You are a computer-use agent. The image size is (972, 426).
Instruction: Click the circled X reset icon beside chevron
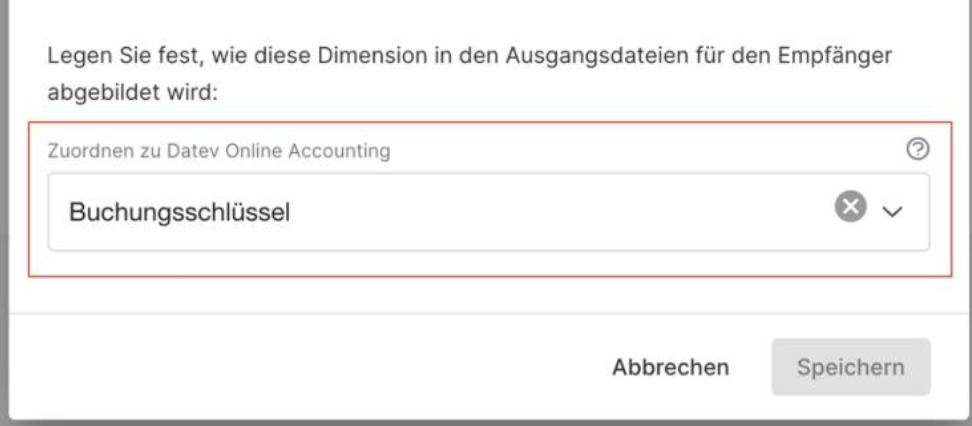(x=850, y=206)
